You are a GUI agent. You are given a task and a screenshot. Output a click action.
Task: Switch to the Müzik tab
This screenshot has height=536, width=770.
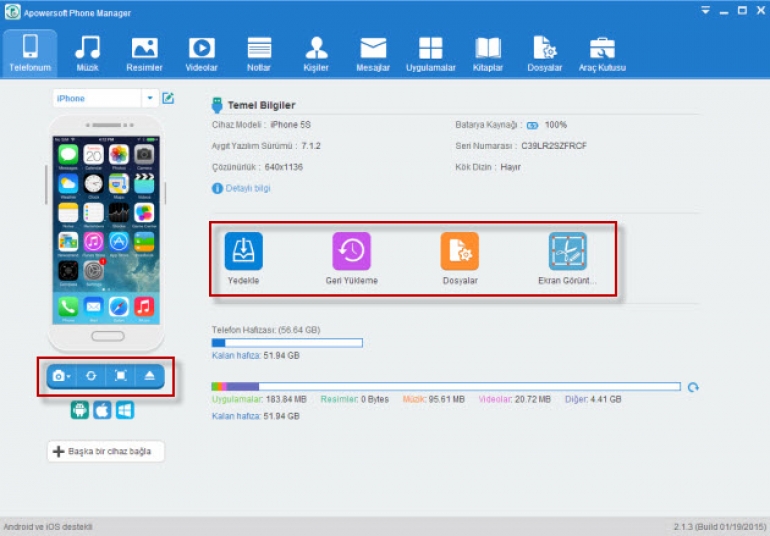pos(87,53)
